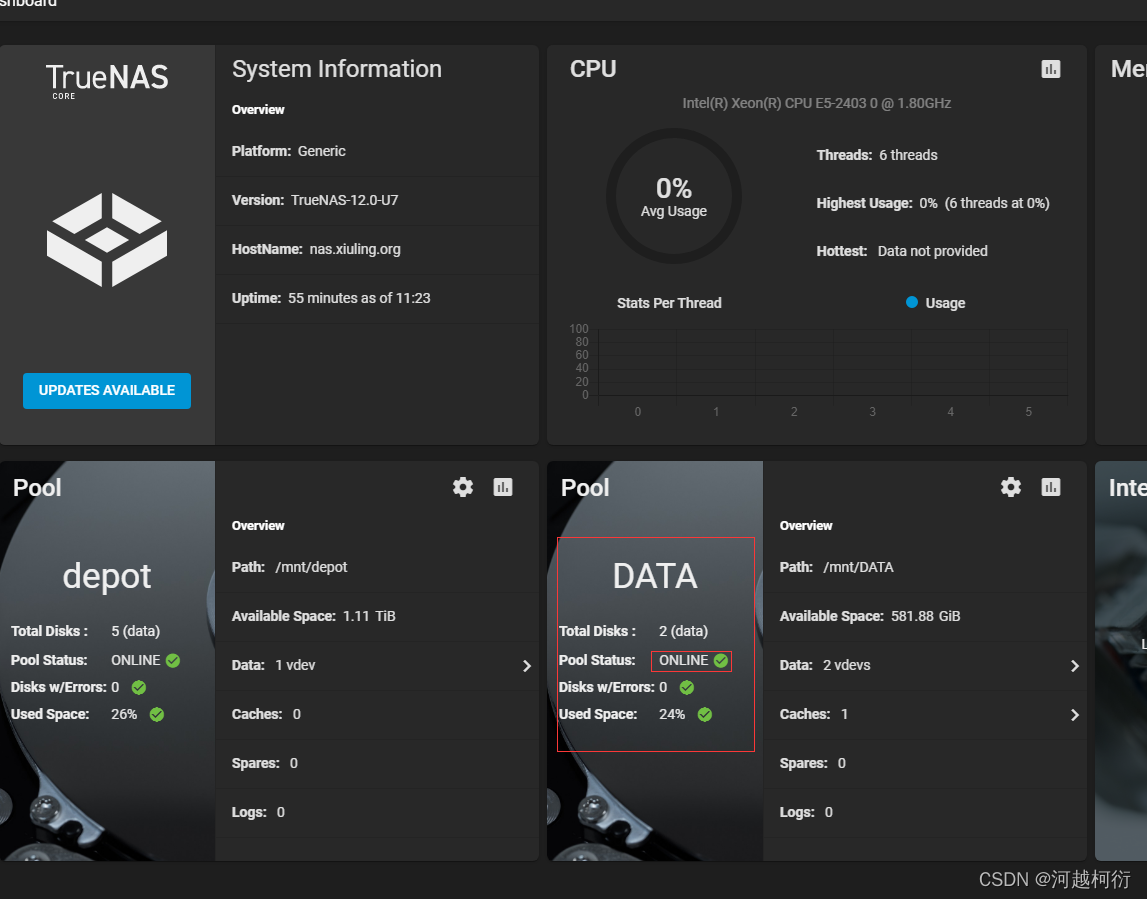Select depot Pool Status ONLINE text
The image size is (1147, 899).
tap(135, 661)
